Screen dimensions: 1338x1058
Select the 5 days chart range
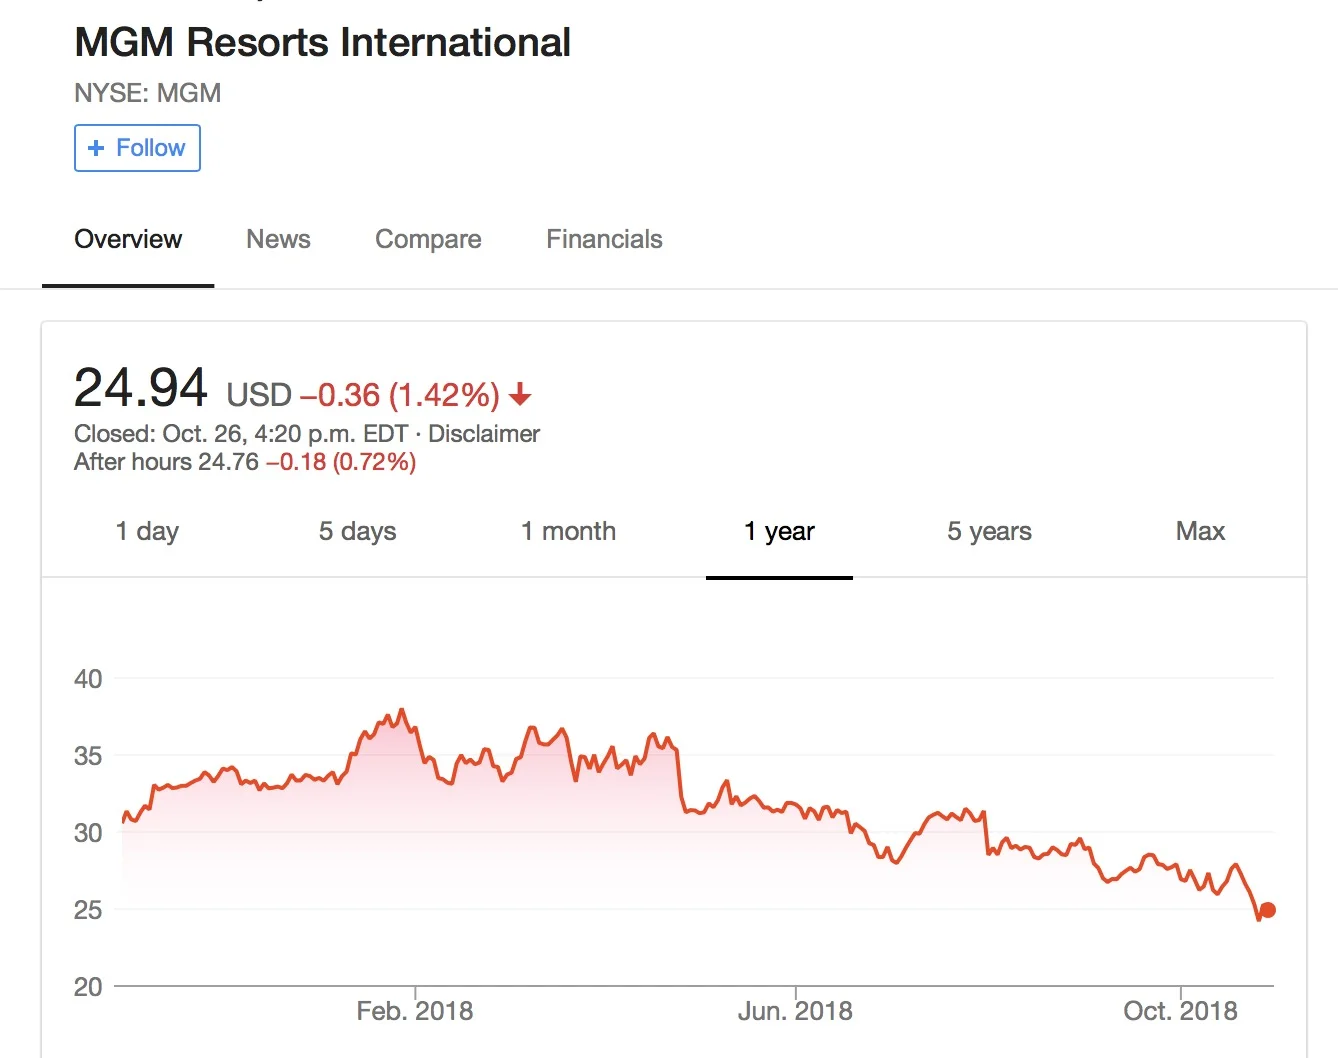click(357, 531)
